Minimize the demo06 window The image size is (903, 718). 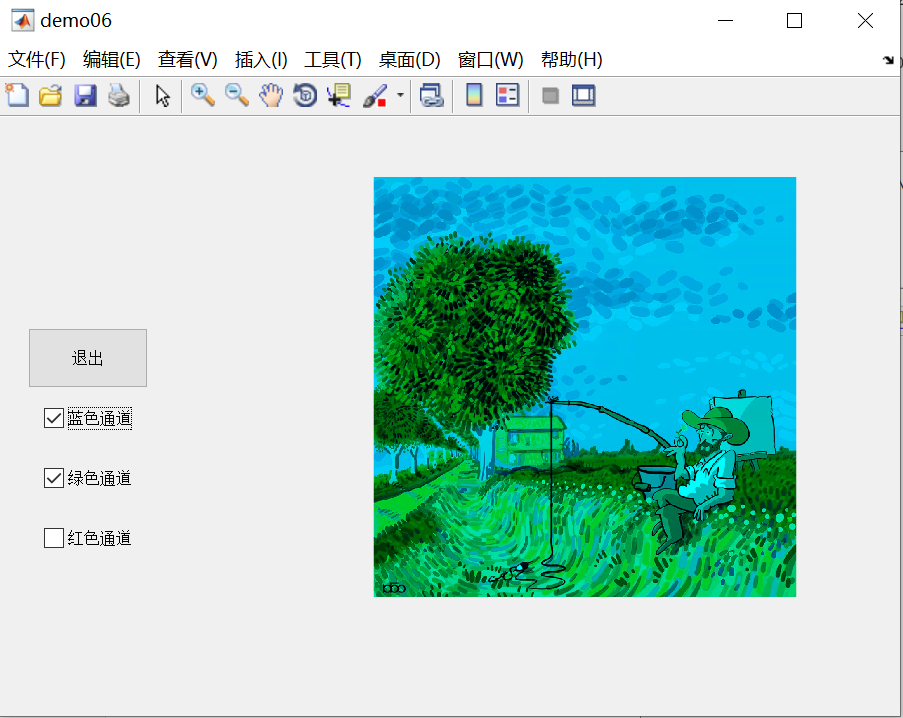[726, 21]
